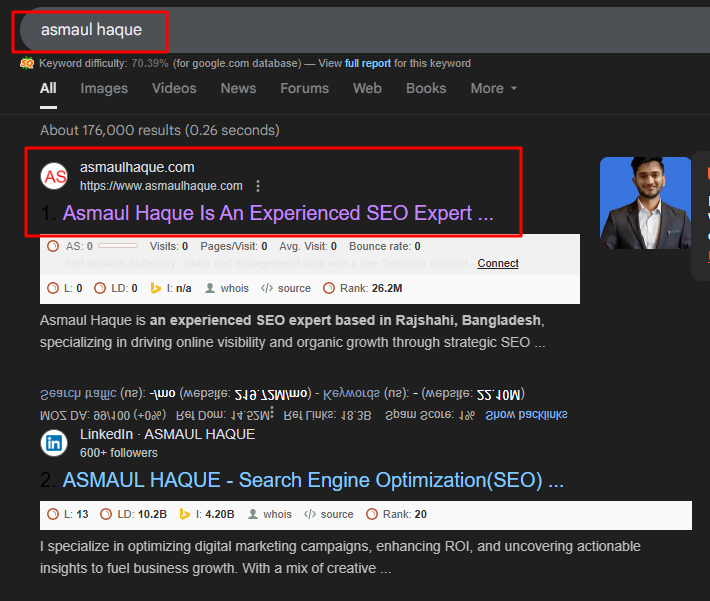
Task: Open the Asmaul Haque Is An Experienced SEO Expert result
Action: tap(278, 213)
